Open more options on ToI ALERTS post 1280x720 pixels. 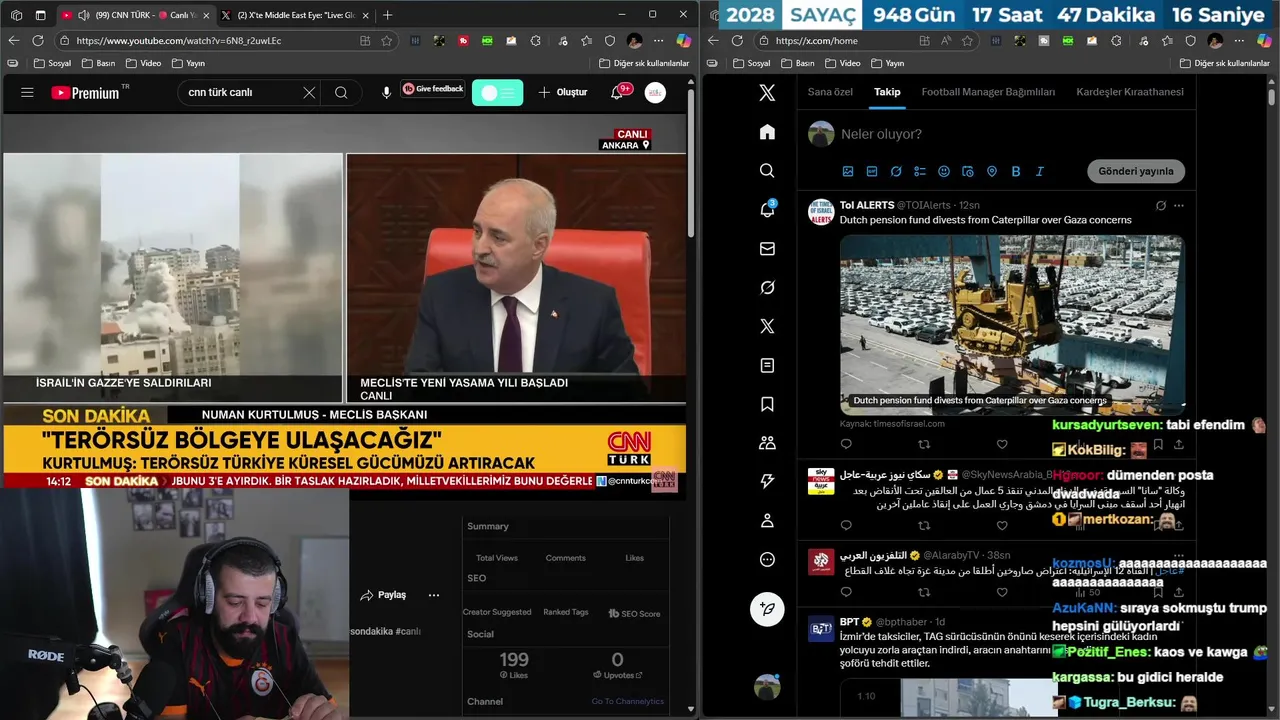click(1179, 205)
